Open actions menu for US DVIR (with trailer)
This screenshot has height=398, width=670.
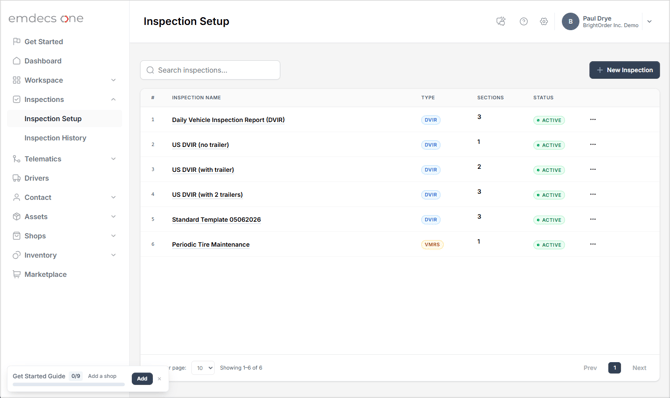593,169
